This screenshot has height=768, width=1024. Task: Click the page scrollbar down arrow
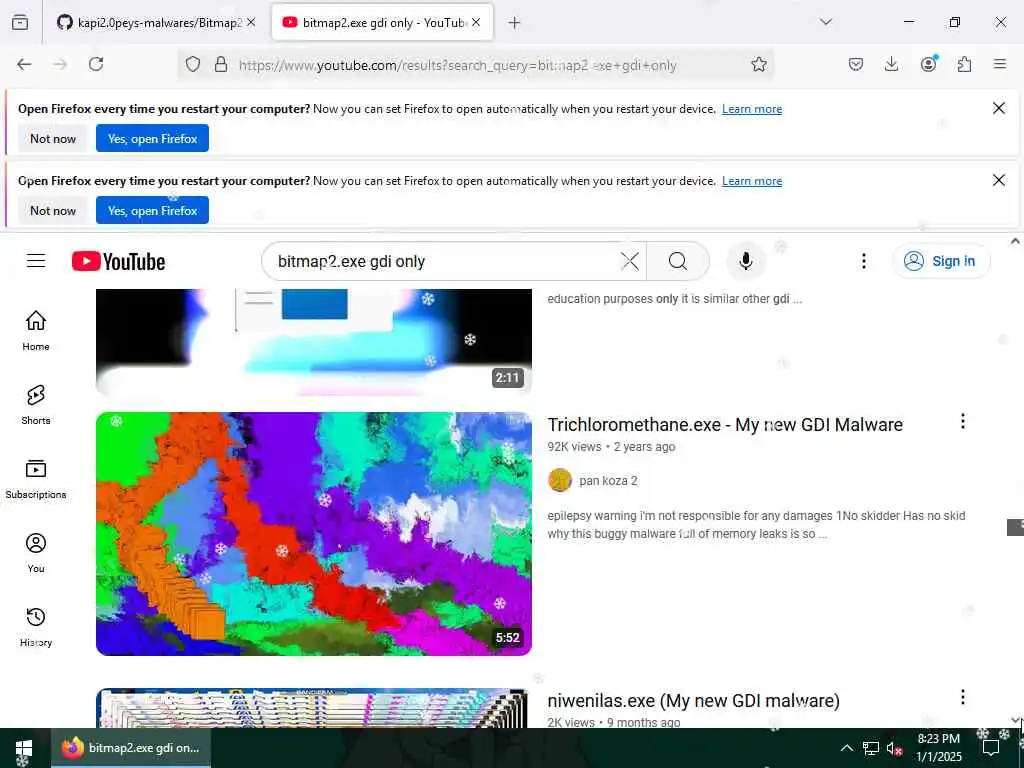1015,720
